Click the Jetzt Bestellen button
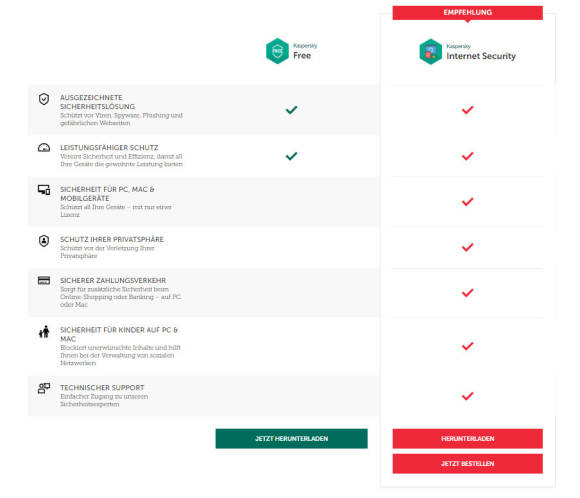The image size is (580, 498). pyautogui.click(x=468, y=464)
